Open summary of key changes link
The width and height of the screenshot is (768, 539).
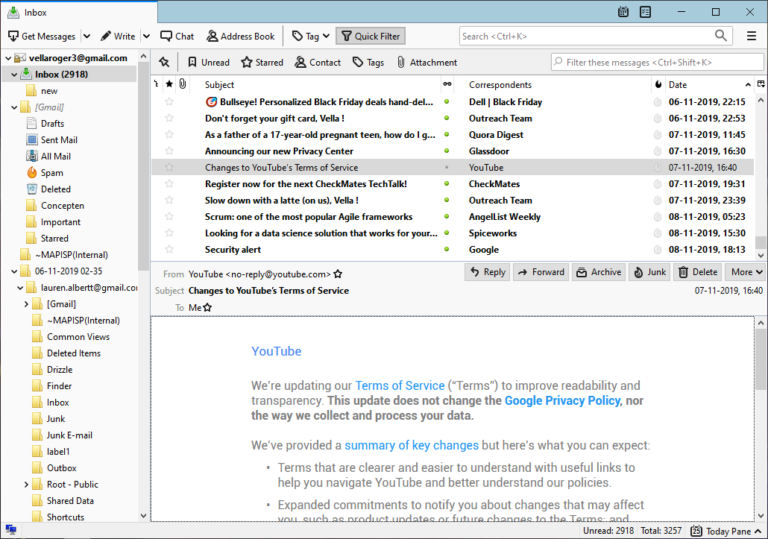pos(411,445)
